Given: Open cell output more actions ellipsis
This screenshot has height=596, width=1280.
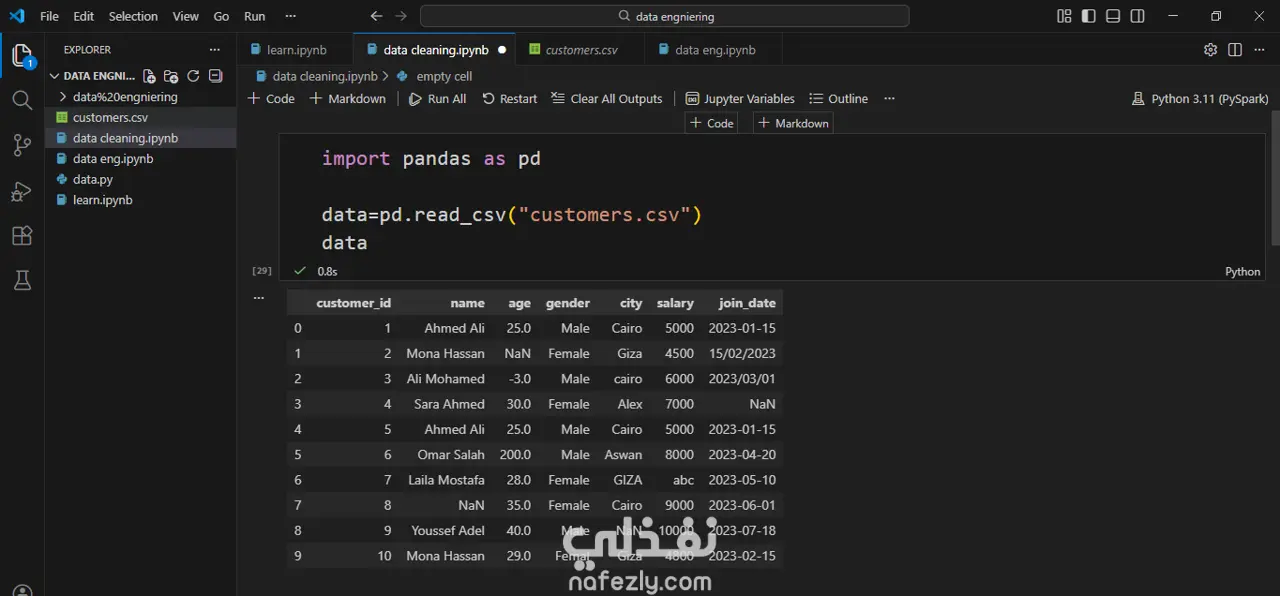Looking at the screenshot, I should 258,297.
